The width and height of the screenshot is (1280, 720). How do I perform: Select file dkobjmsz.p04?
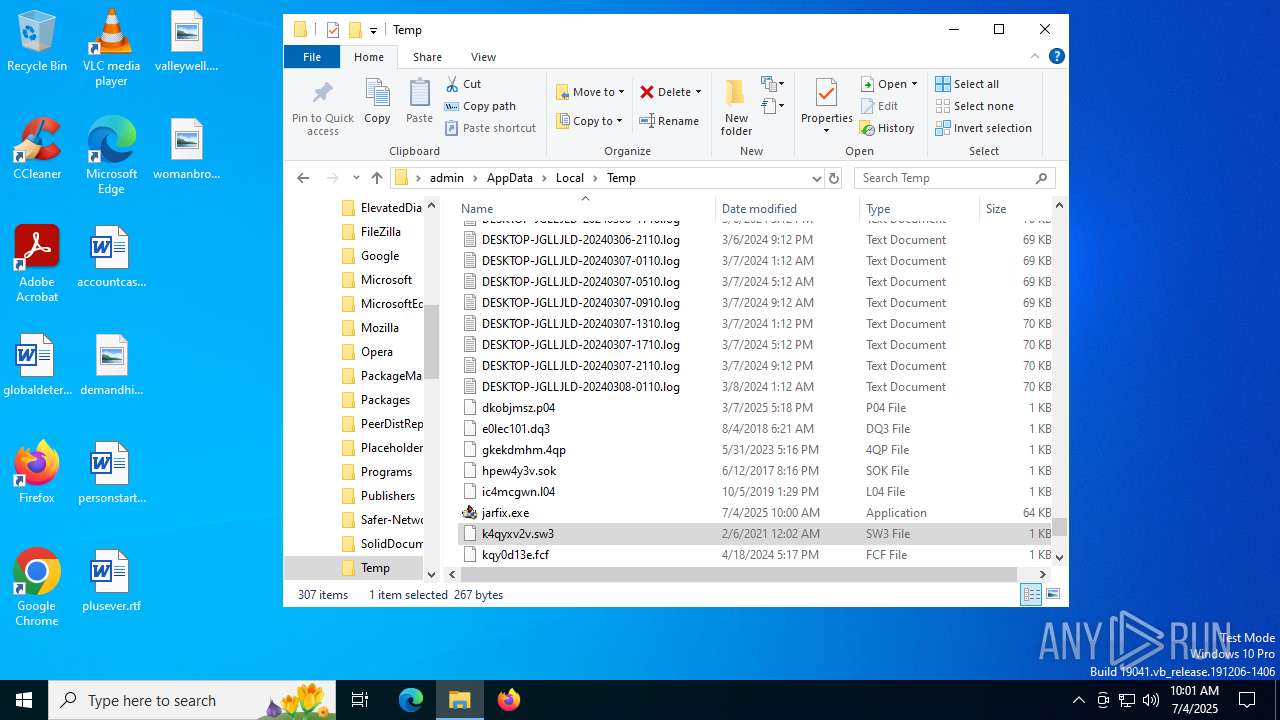[x=518, y=408]
